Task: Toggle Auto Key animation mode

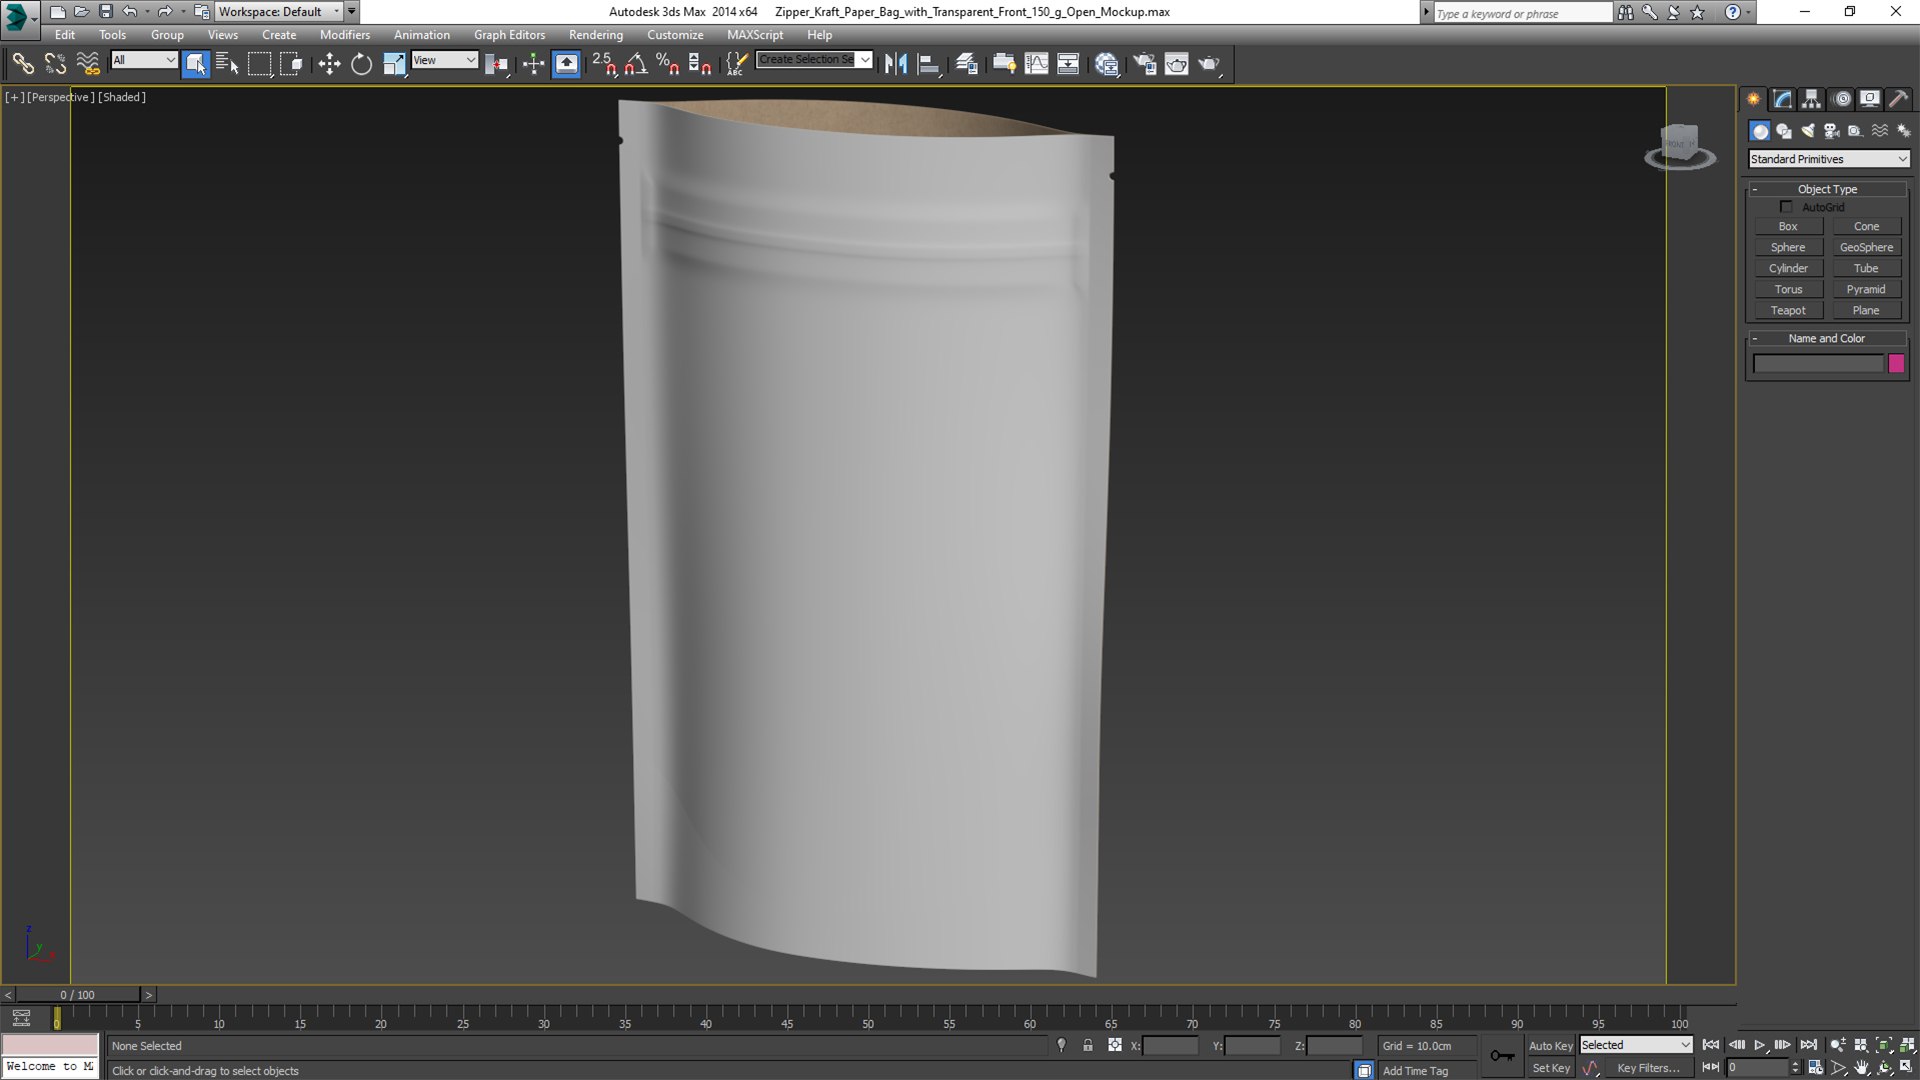Action: point(1550,1045)
